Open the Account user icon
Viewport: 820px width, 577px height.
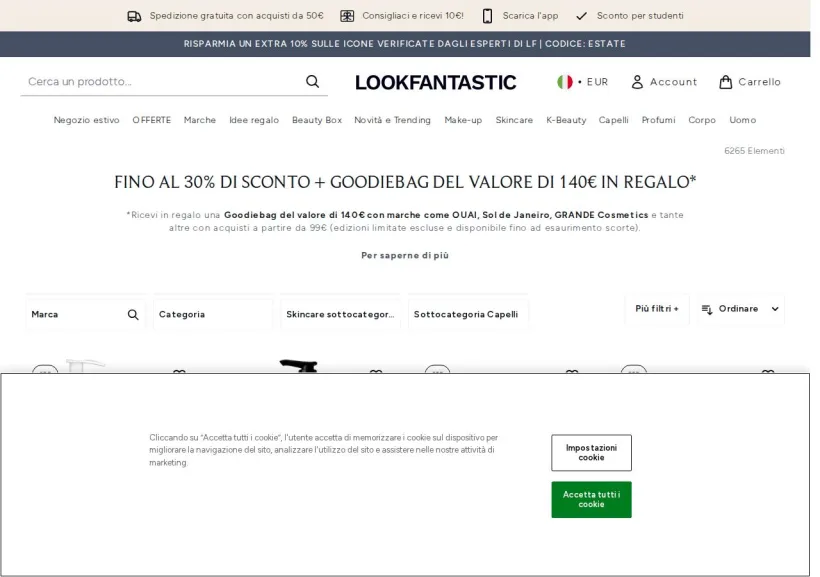(637, 82)
